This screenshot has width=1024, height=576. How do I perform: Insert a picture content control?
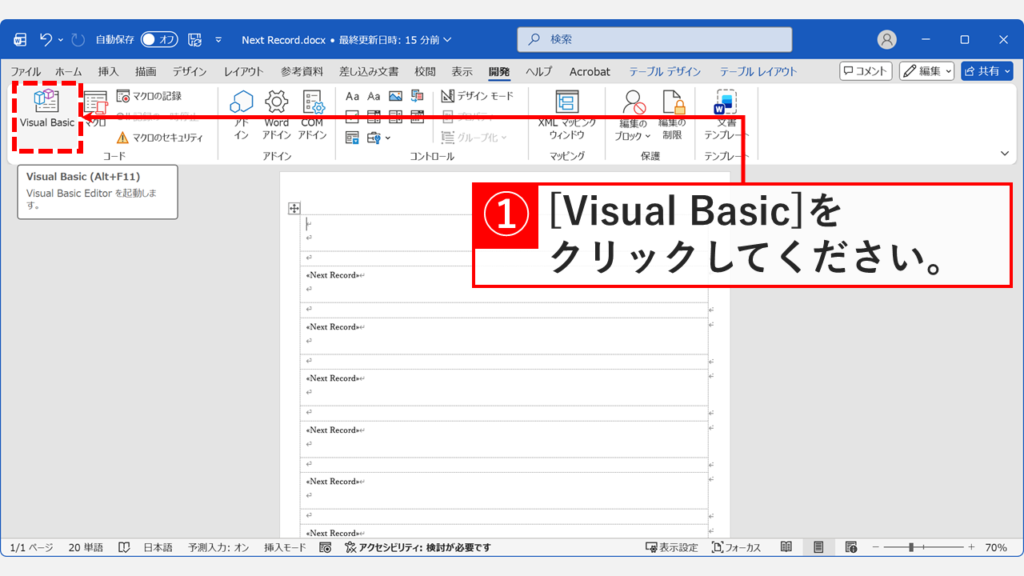tap(397, 96)
